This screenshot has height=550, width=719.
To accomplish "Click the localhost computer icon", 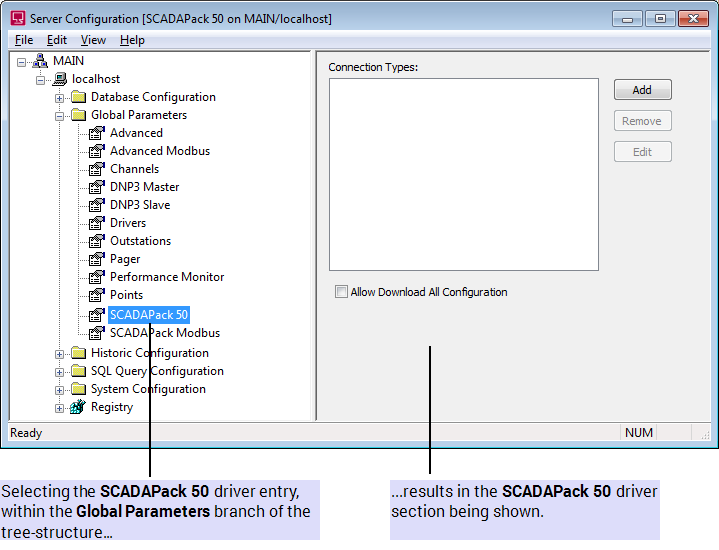I will (59, 79).
